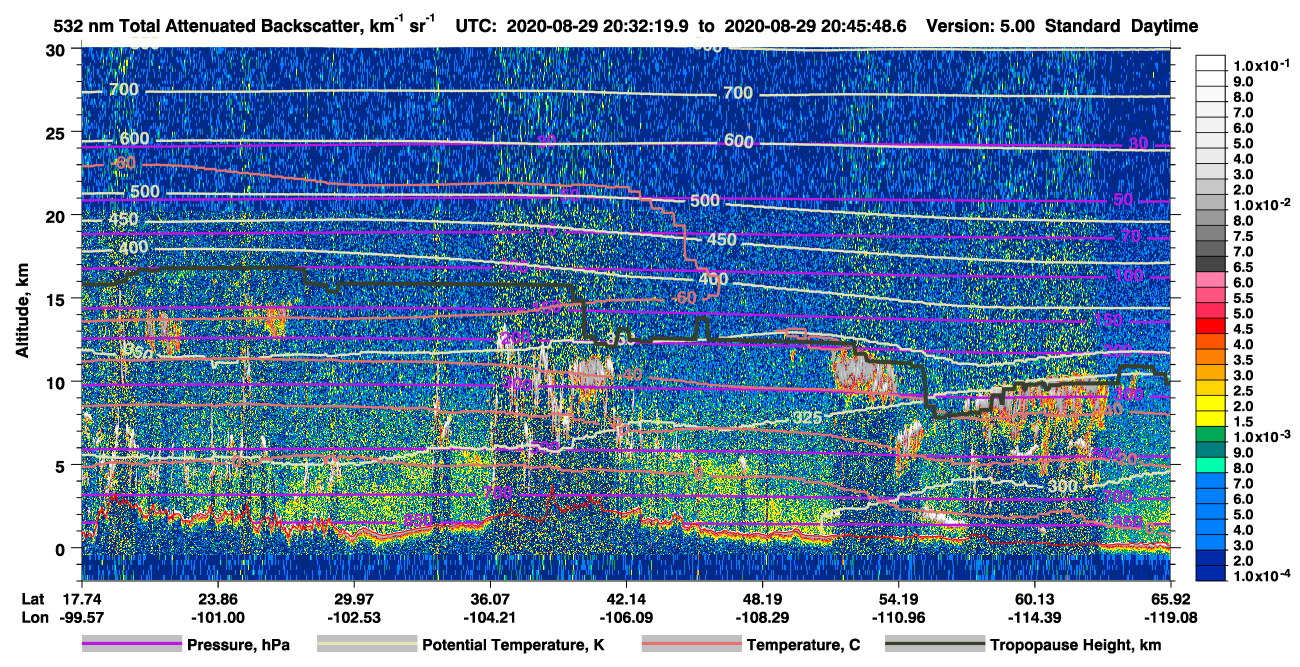Click the colorbar label 1.0x10-2
The height and width of the screenshot is (667, 1300).
tap(1263, 203)
